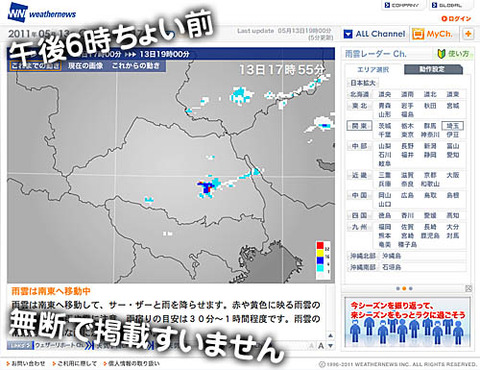Select the 九州 region button
Viewport: 480px width, 370px height.
pyautogui.click(x=359, y=227)
